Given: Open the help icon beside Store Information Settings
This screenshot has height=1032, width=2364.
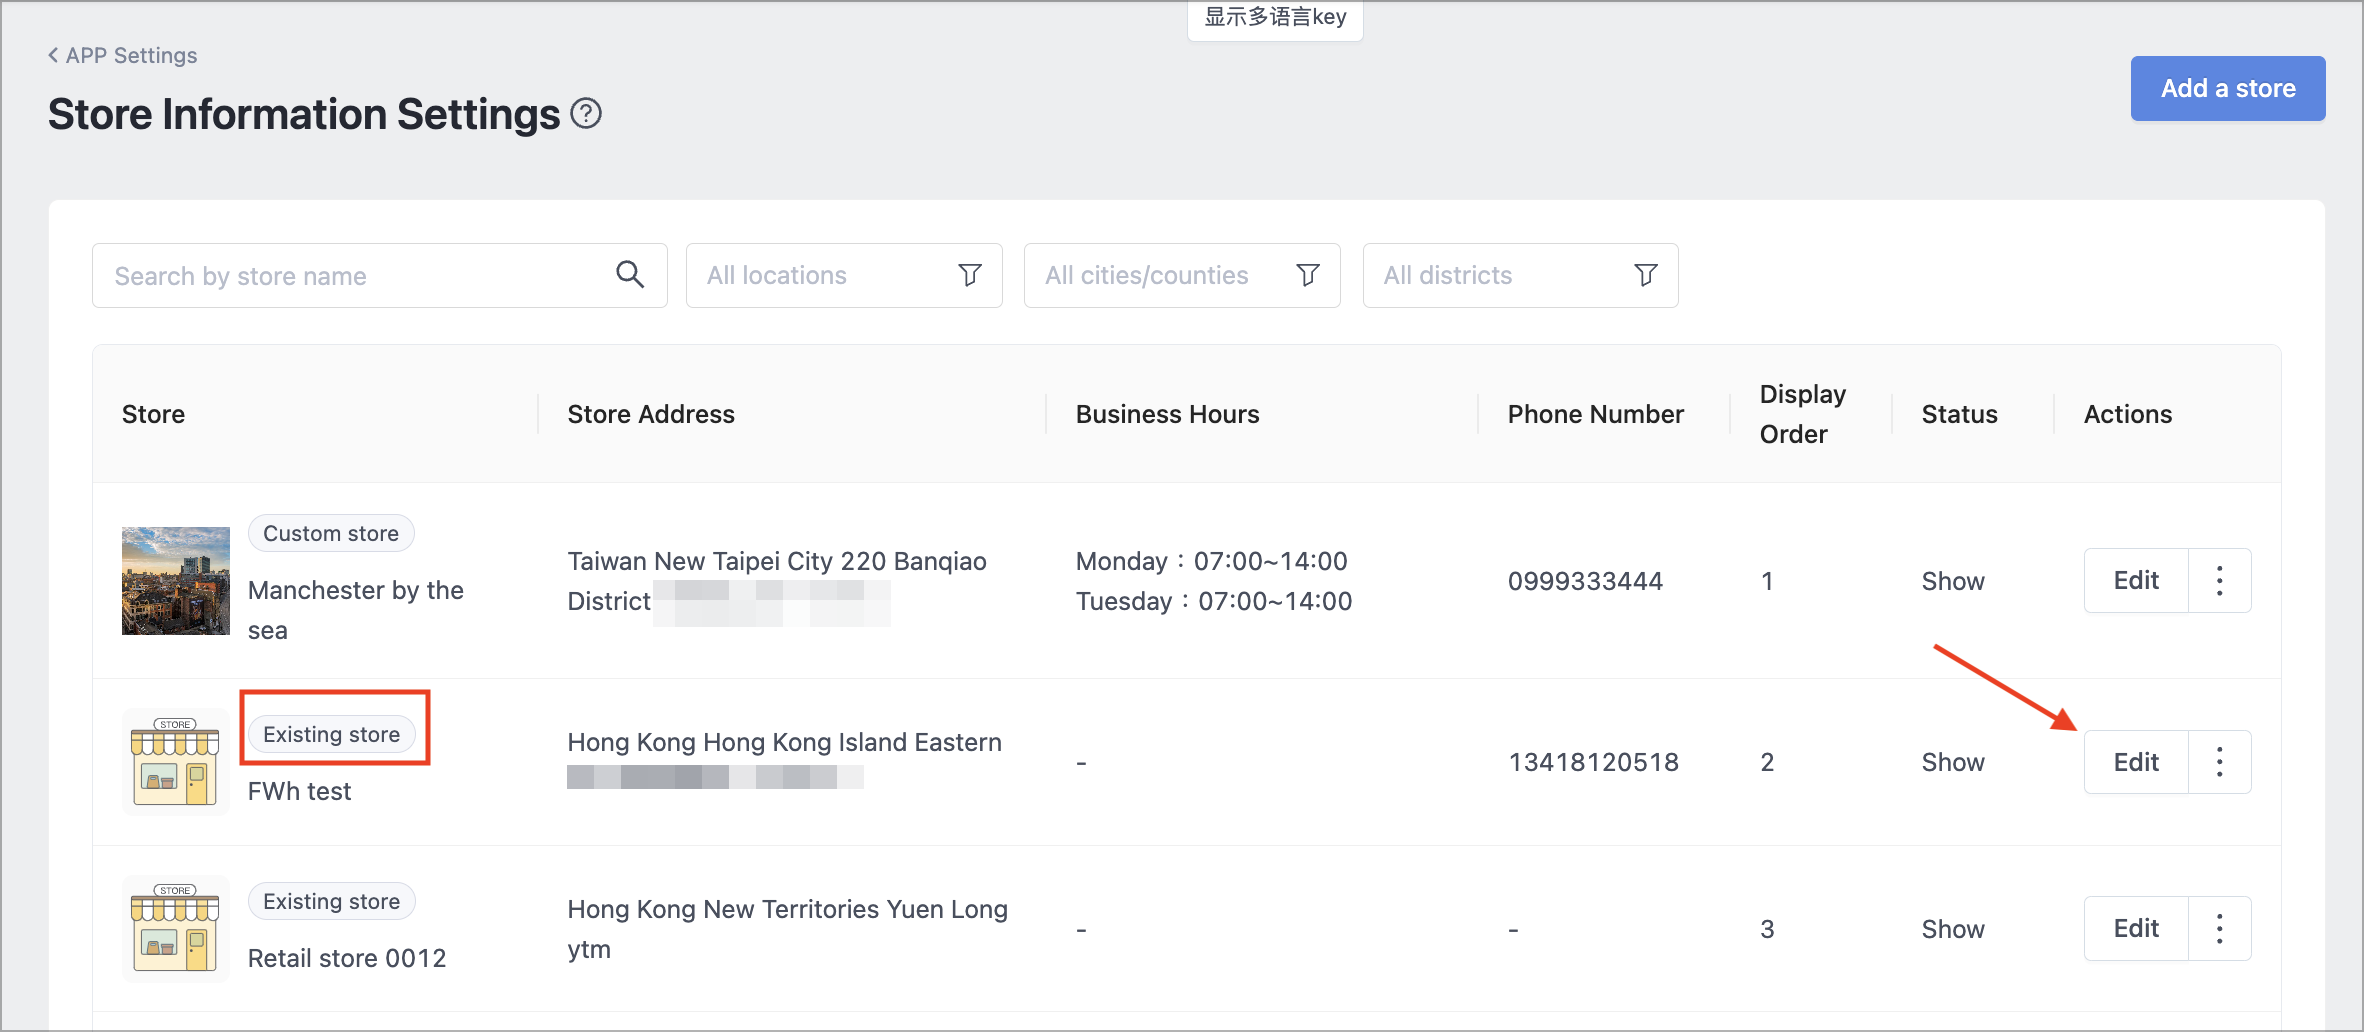Looking at the screenshot, I should click(x=586, y=114).
